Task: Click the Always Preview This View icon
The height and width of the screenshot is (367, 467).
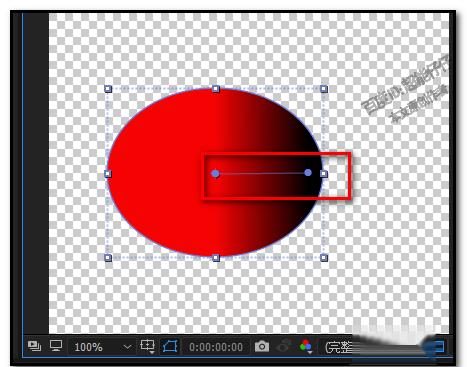Action: [34, 346]
